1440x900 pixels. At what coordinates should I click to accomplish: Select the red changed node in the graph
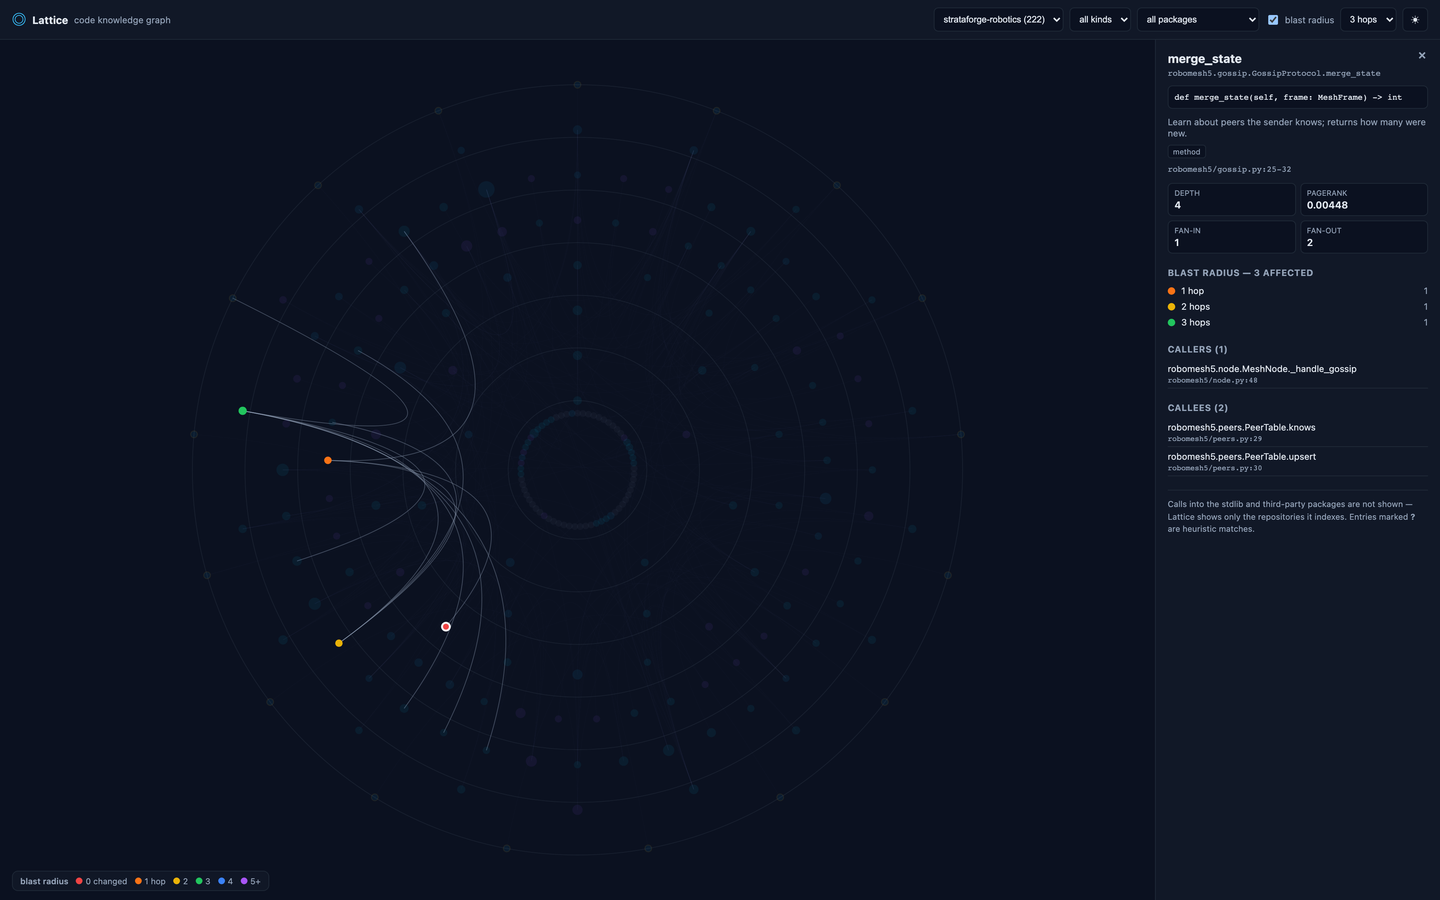coord(446,627)
